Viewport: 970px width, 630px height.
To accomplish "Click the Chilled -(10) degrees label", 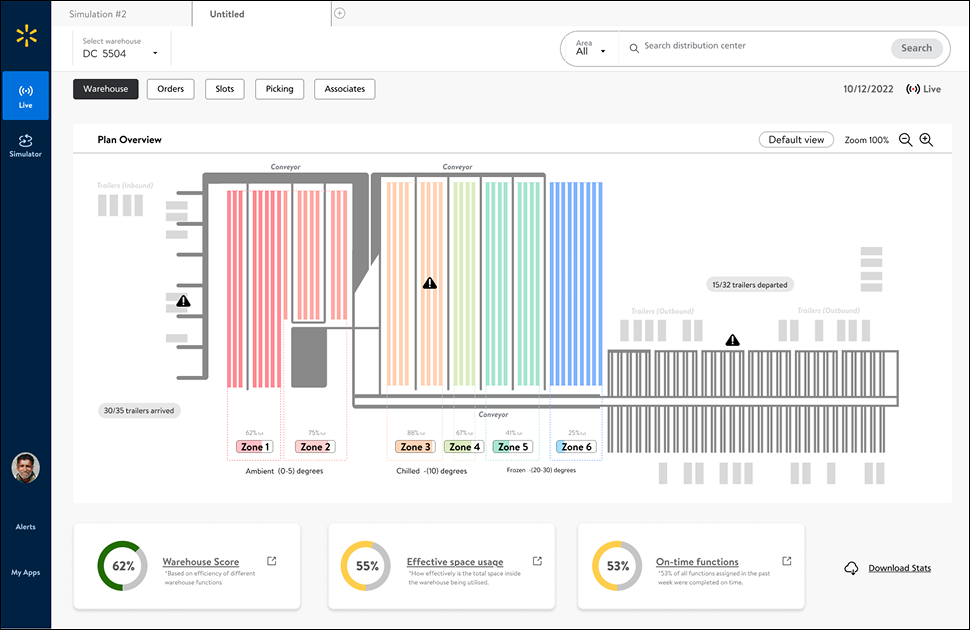I will [431, 471].
